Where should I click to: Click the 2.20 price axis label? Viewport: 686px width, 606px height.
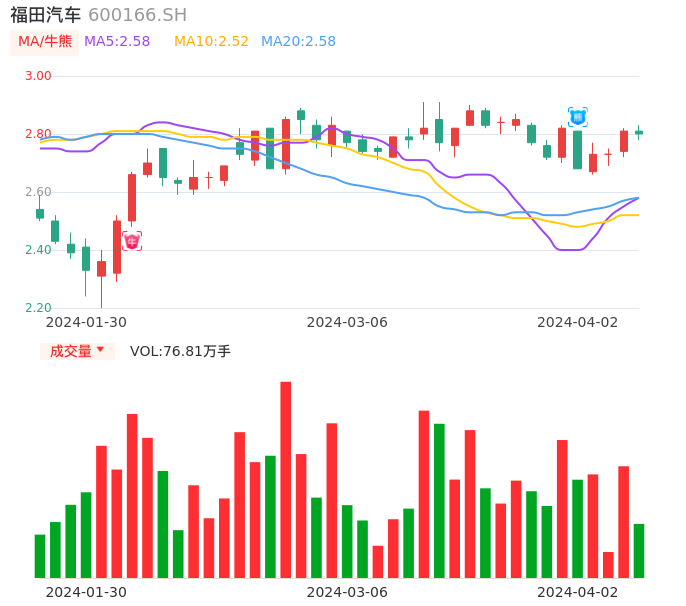[x=38, y=308]
